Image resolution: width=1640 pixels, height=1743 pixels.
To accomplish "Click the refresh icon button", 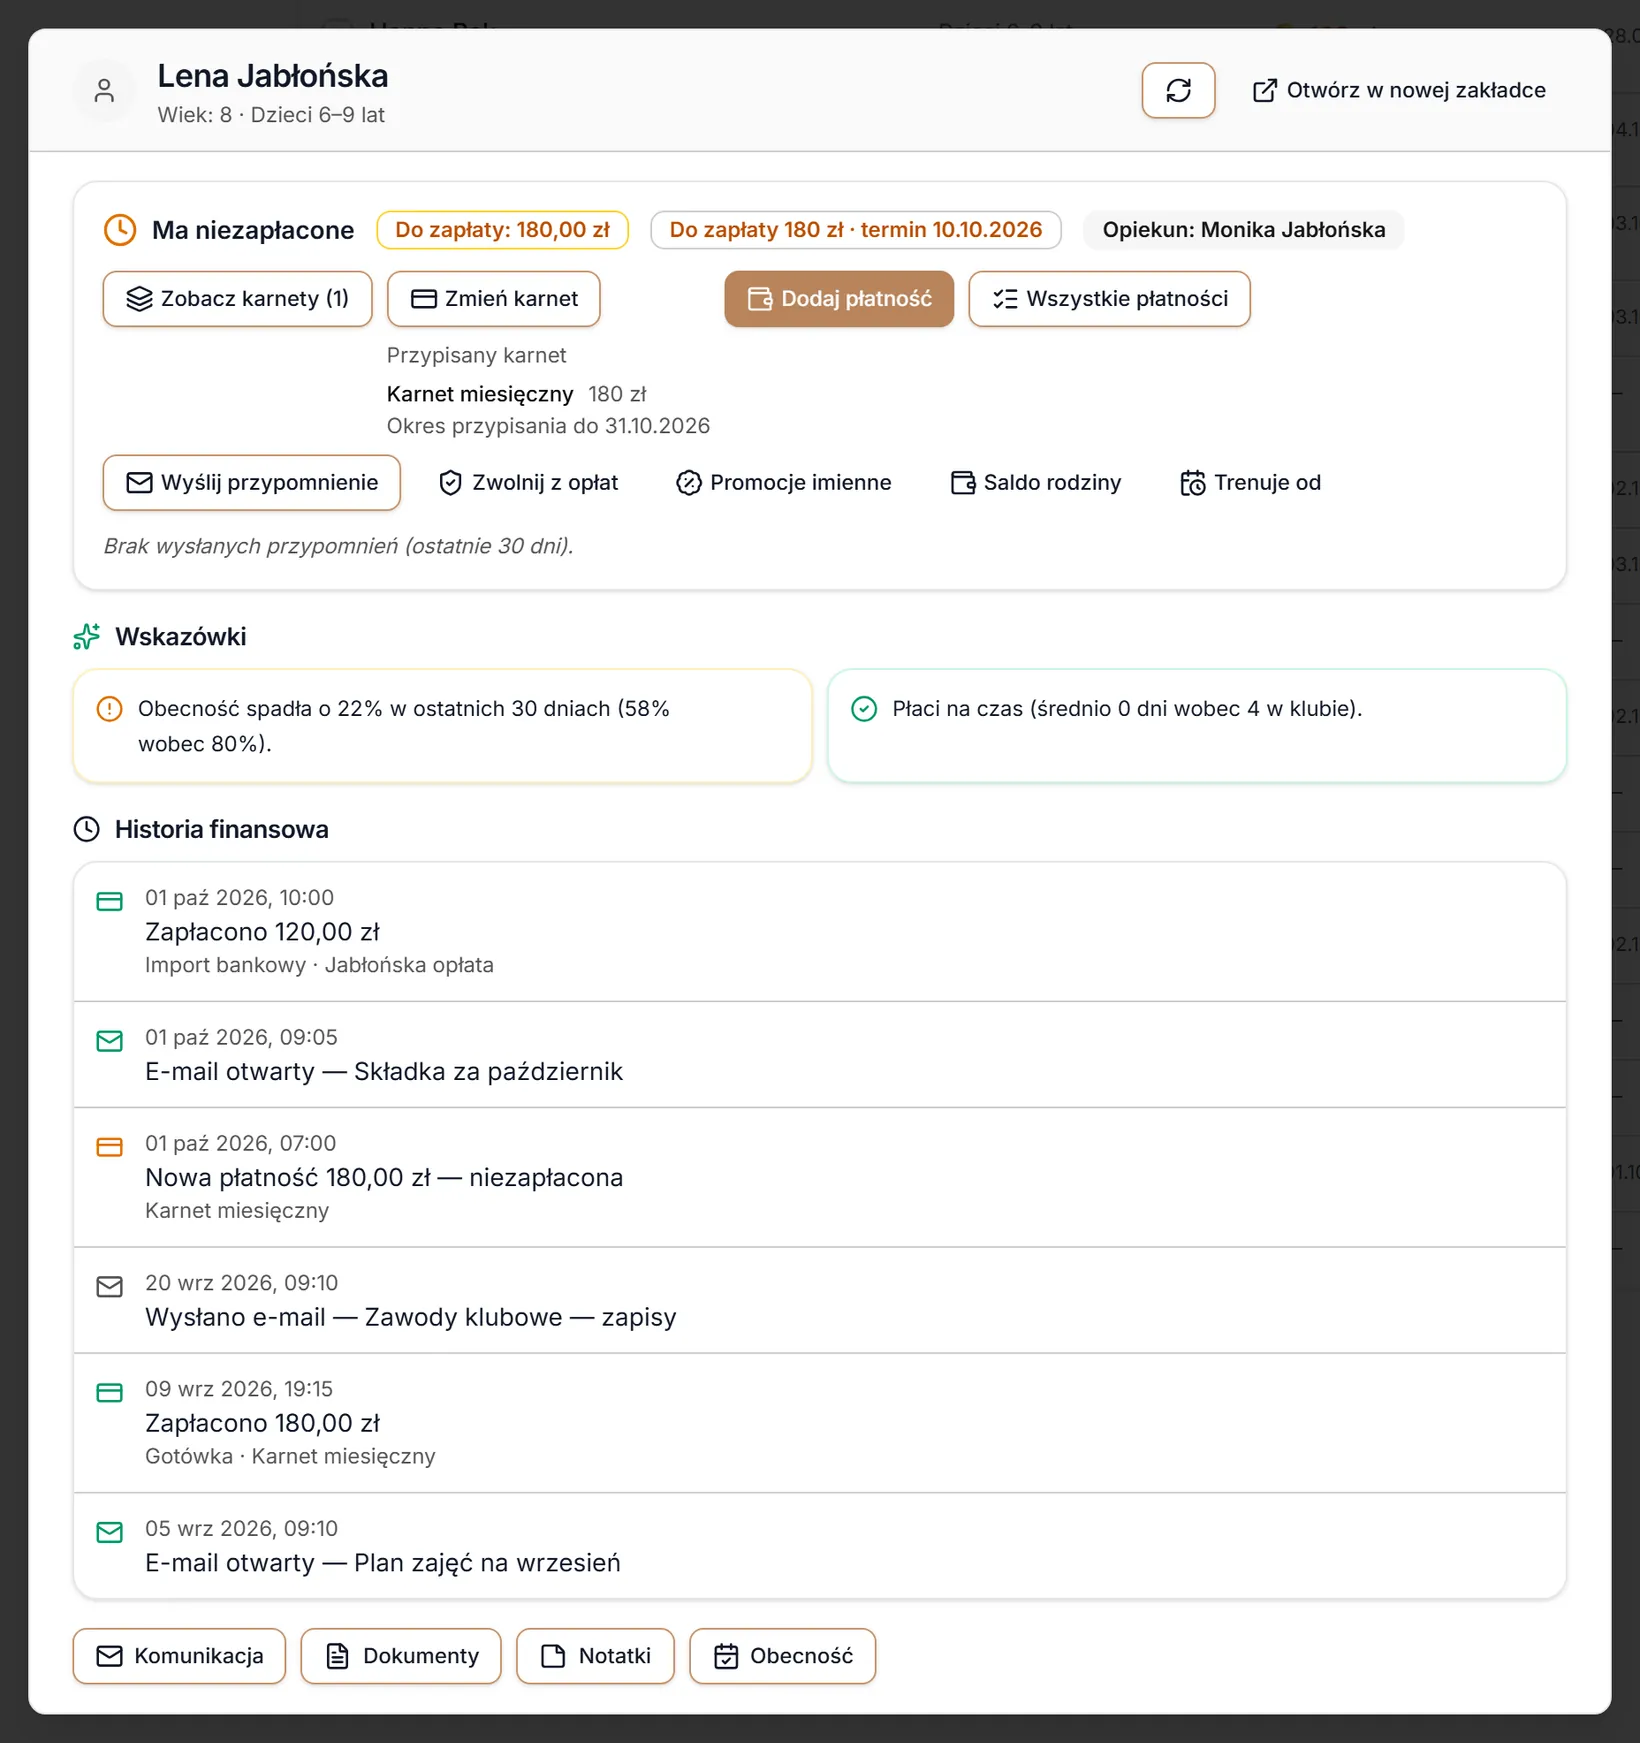I will click(x=1178, y=91).
